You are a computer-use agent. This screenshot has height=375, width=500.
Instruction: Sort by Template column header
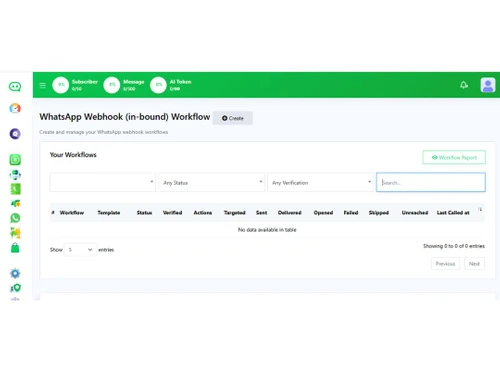[109, 213]
